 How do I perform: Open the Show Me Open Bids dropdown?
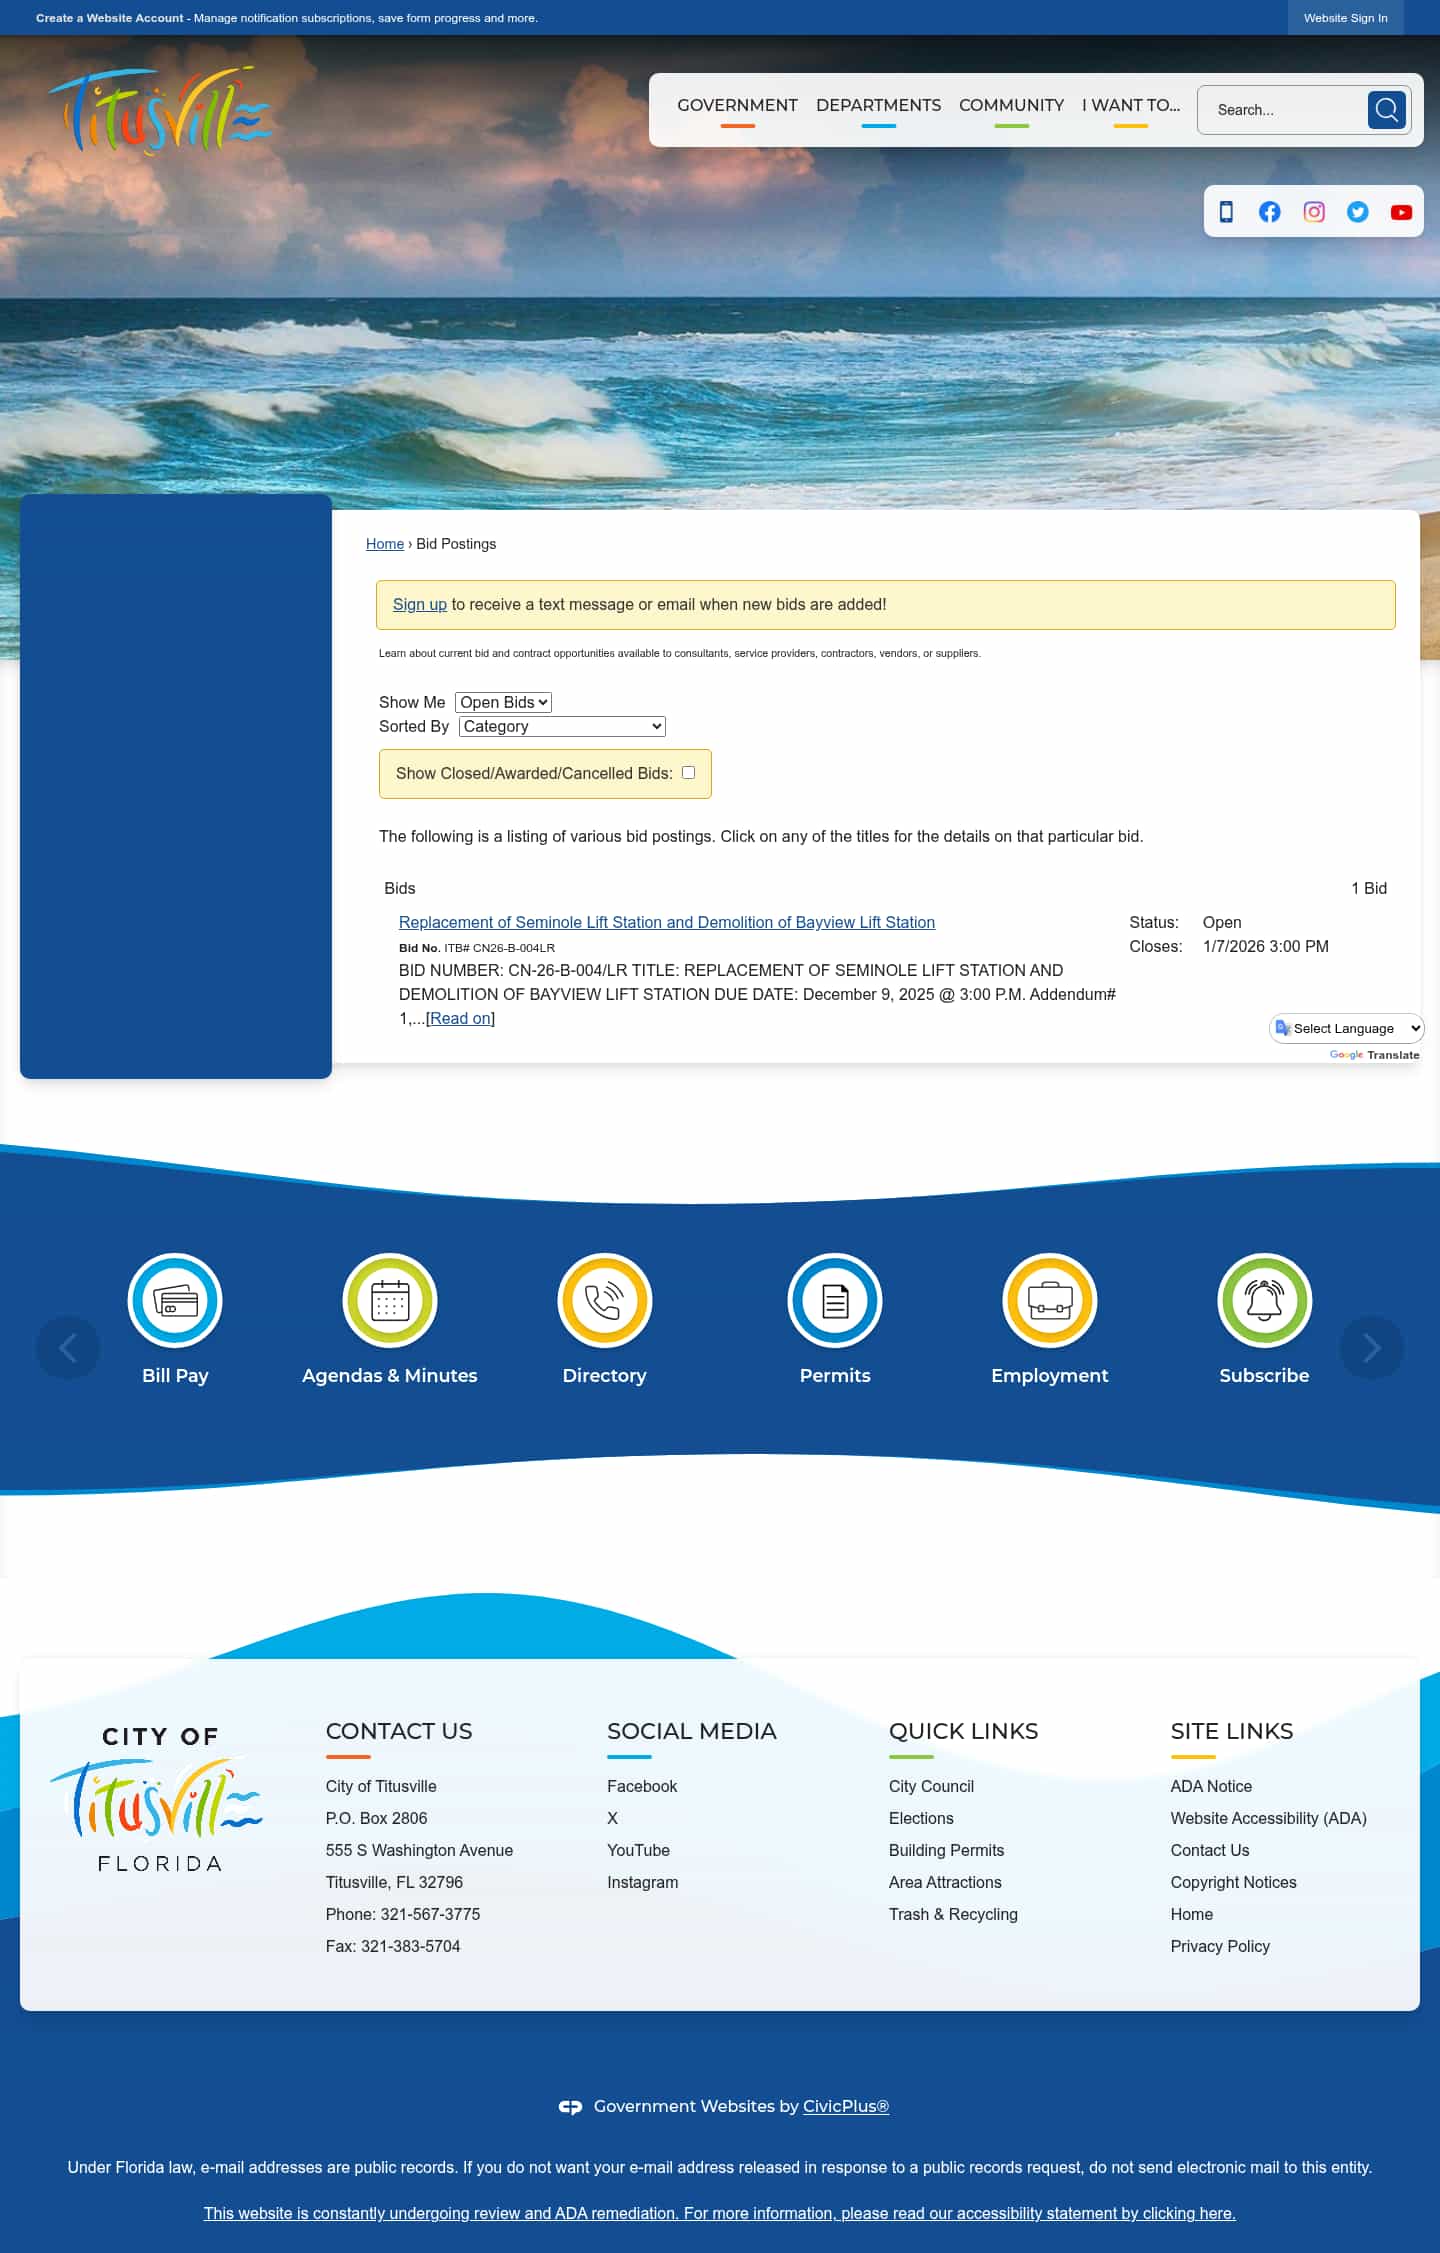(x=503, y=702)
